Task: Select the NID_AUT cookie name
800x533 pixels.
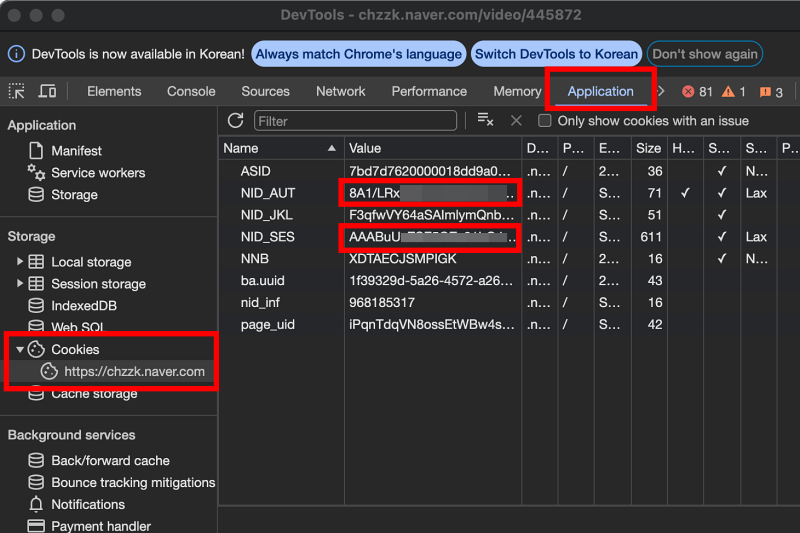Action: pos(268,193)
